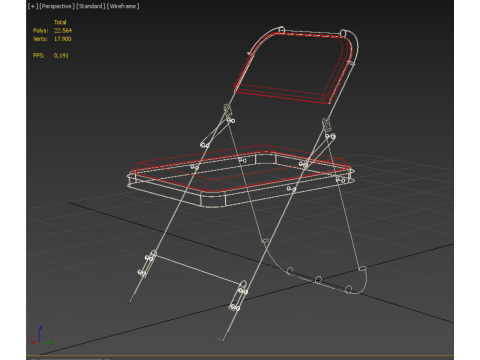Select the red seat cushion wireframe
480x360 pixels.
pyautogui.click(x=240, y=168)
